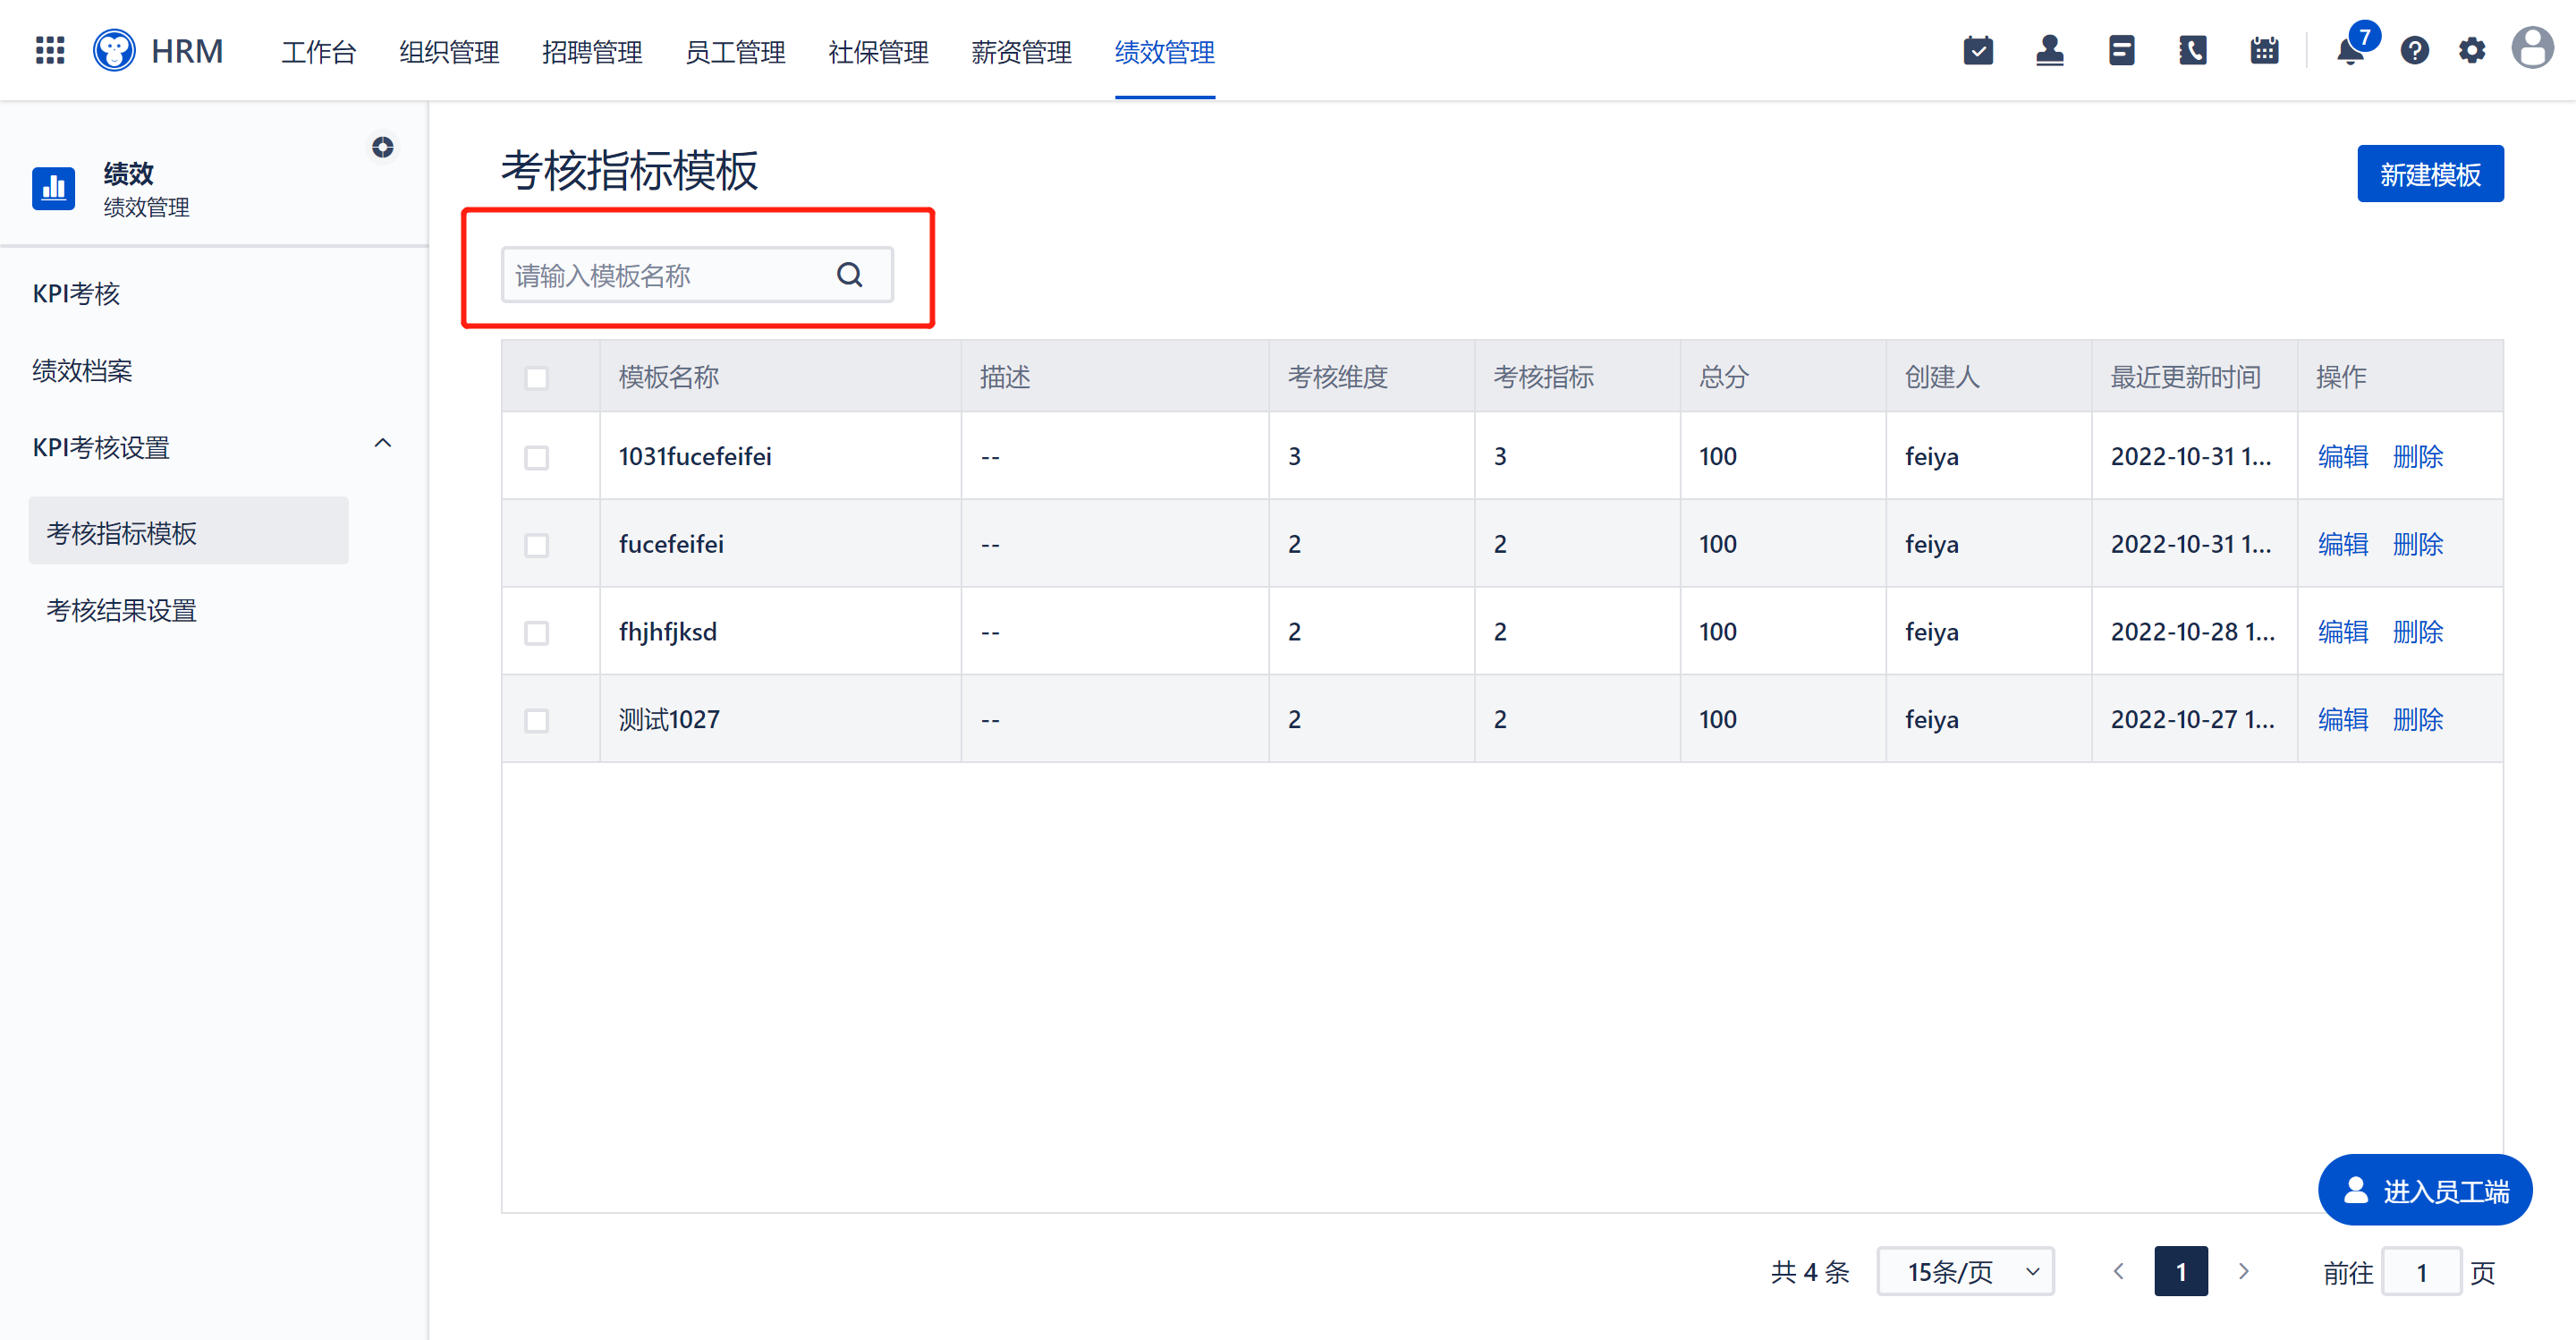Screen dimensions: 2576x1340
Task: Select 考核指标模板 in sidebar
Action: (x=188, y=531)
